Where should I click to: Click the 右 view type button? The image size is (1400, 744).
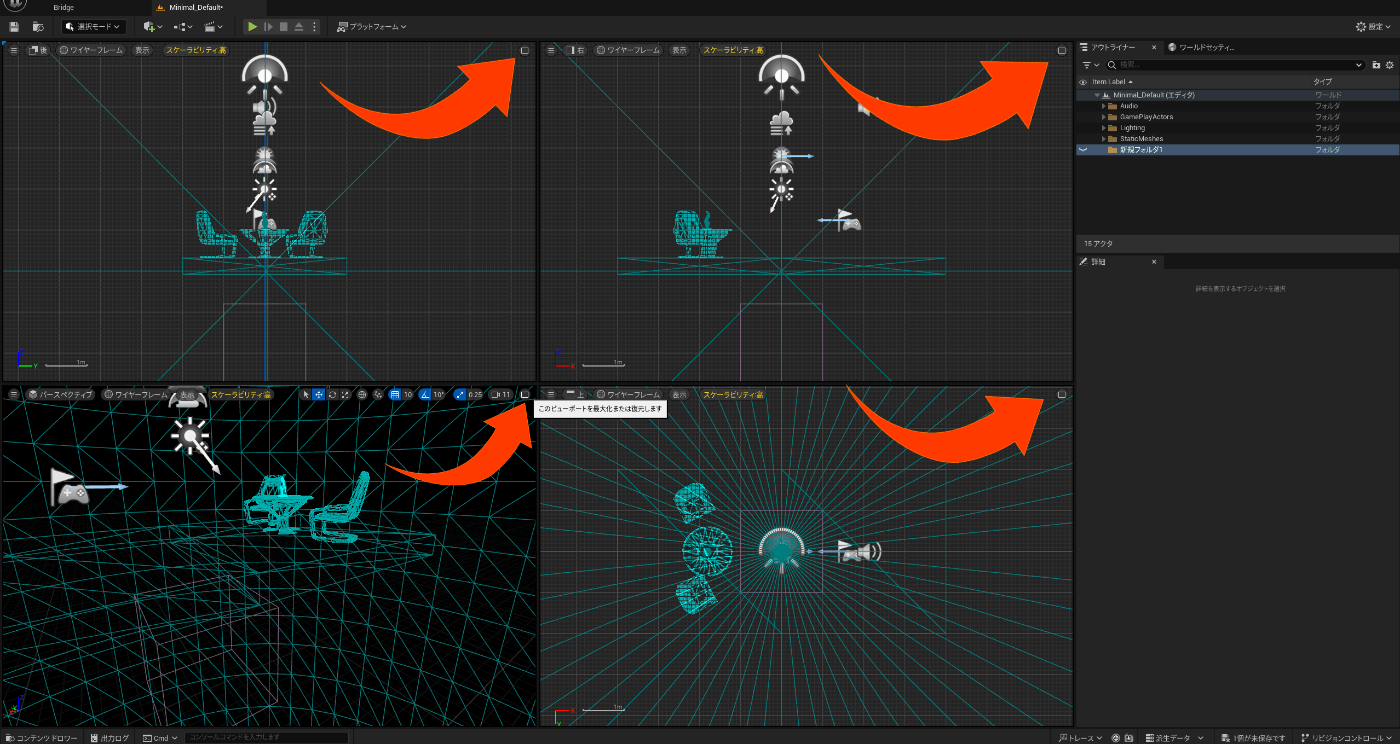575,50
